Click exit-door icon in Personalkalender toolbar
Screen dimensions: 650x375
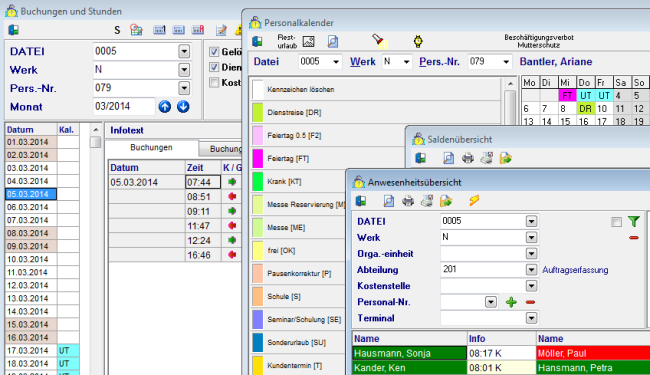pyautogui.click(x=257, y=41)
